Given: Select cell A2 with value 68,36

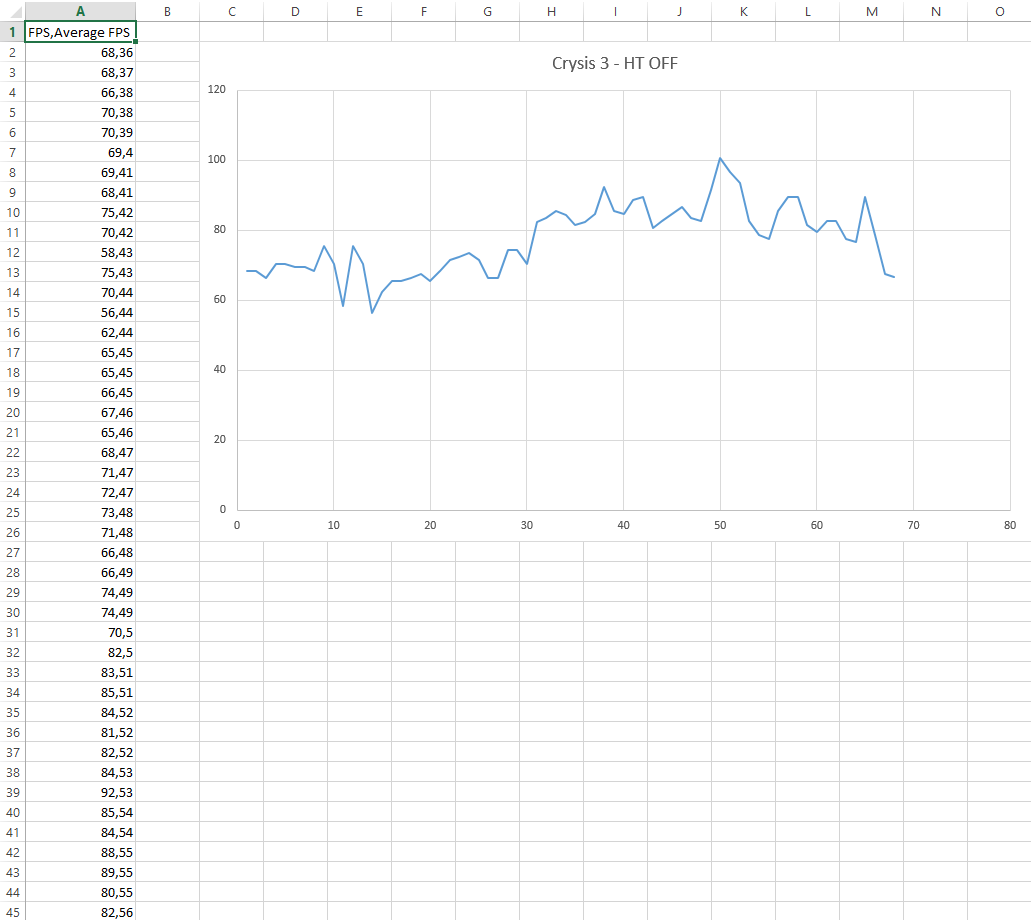Looking at the screenshot, I should point(81,52).
